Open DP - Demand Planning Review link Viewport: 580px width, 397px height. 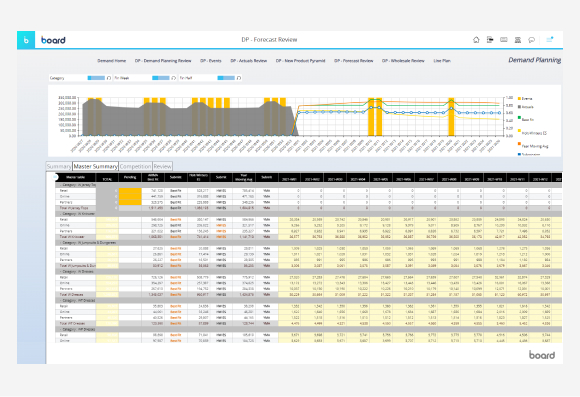(163, 61)
